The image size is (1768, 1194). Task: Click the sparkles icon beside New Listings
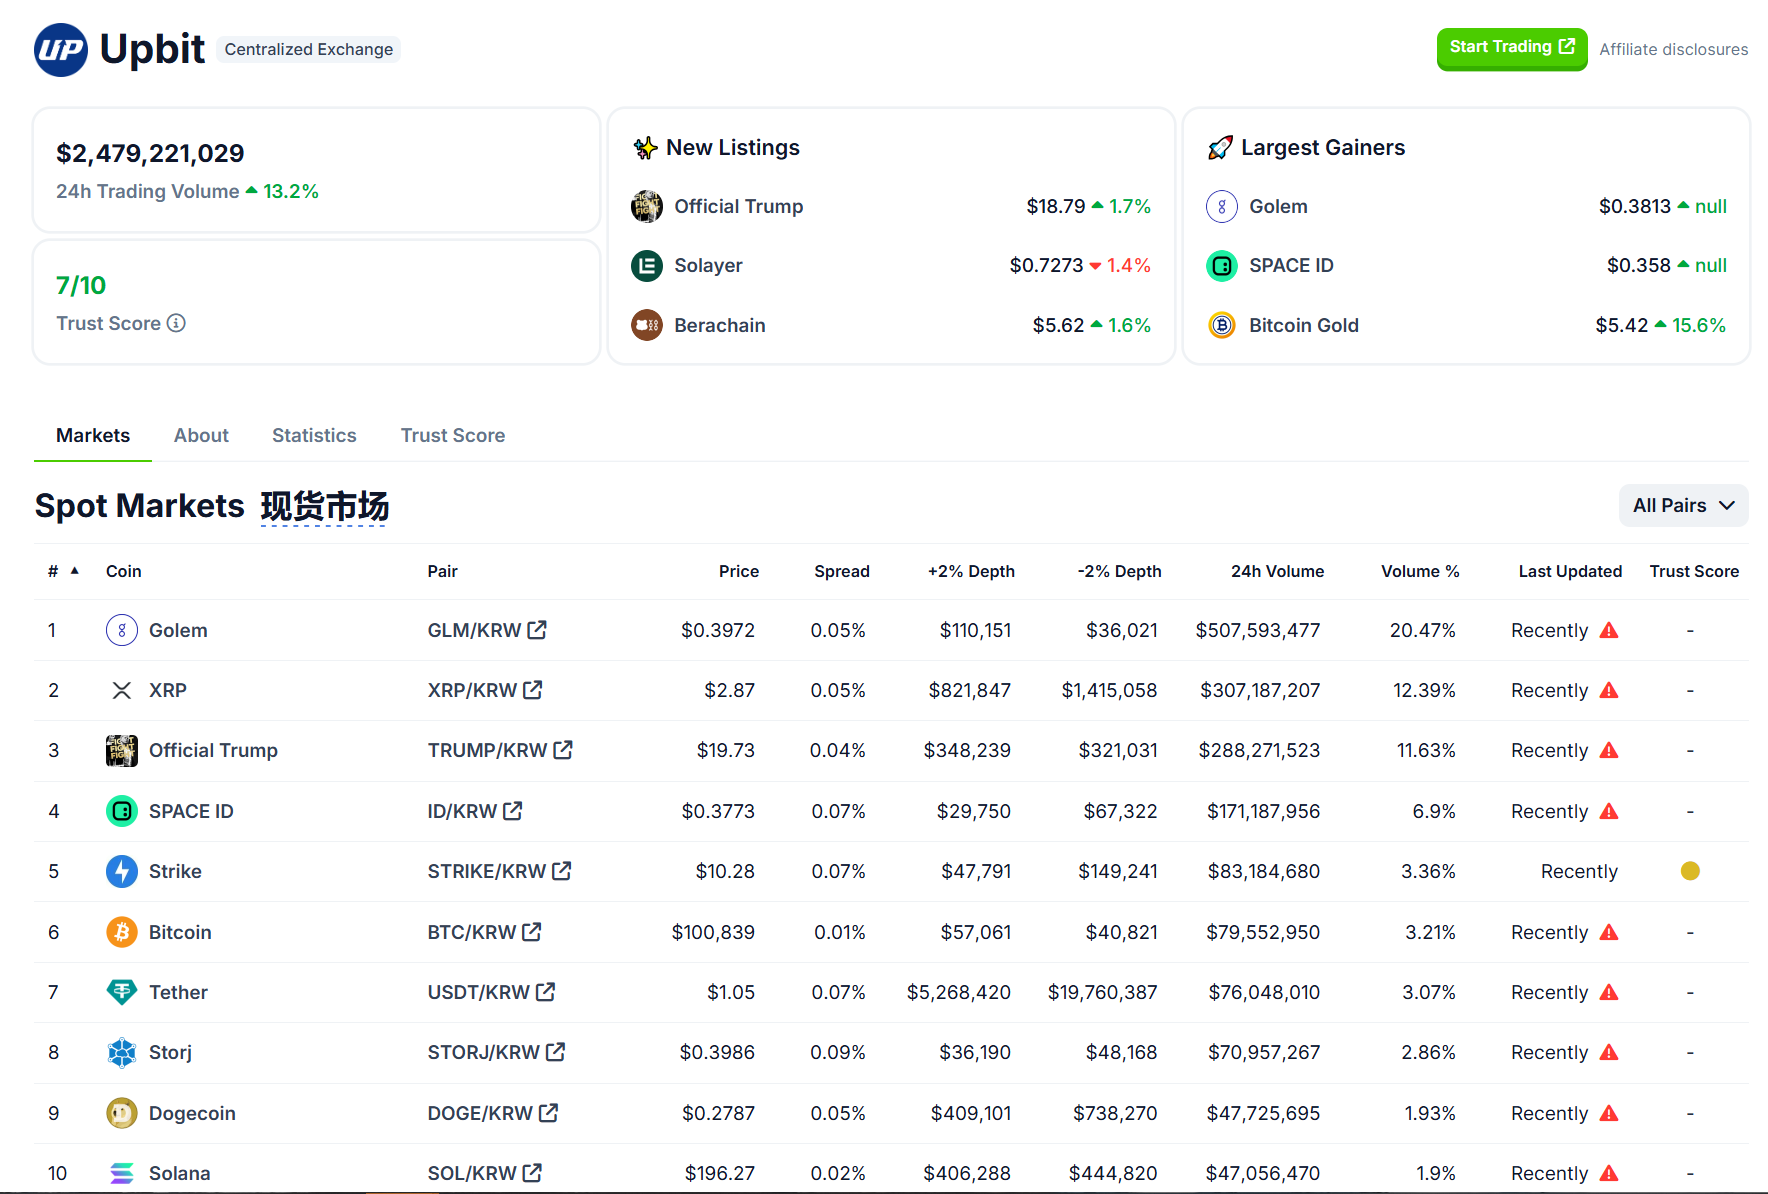(646, 147)
